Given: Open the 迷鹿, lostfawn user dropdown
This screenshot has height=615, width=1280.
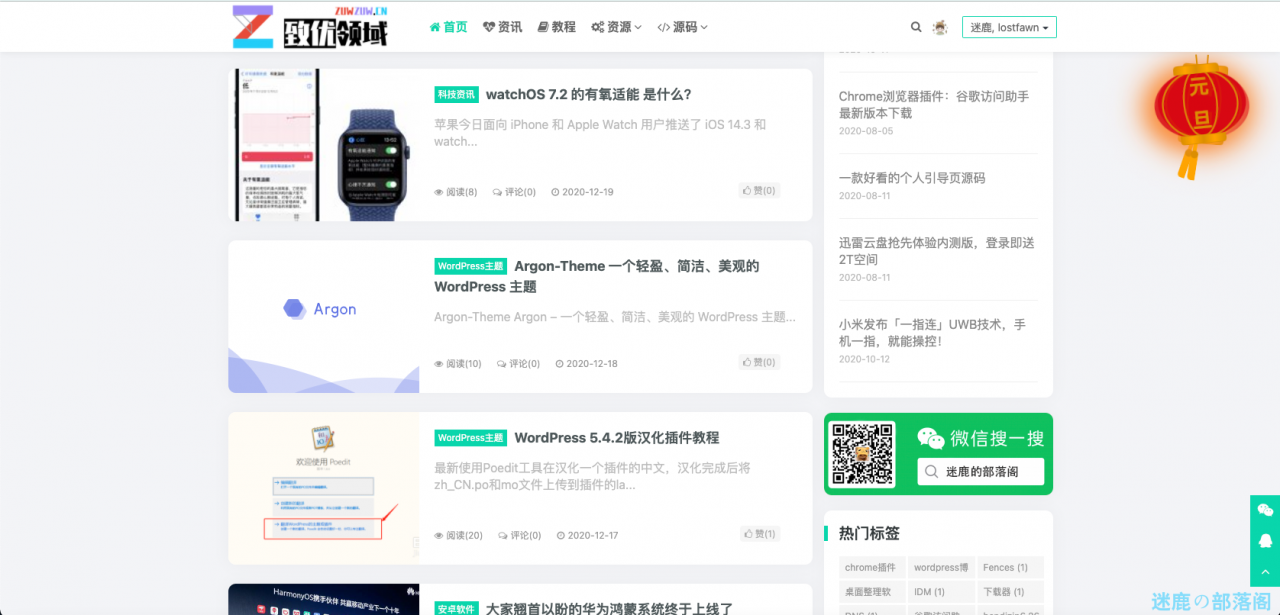Looking at the screenshot, I should [x=1009, y=27].
